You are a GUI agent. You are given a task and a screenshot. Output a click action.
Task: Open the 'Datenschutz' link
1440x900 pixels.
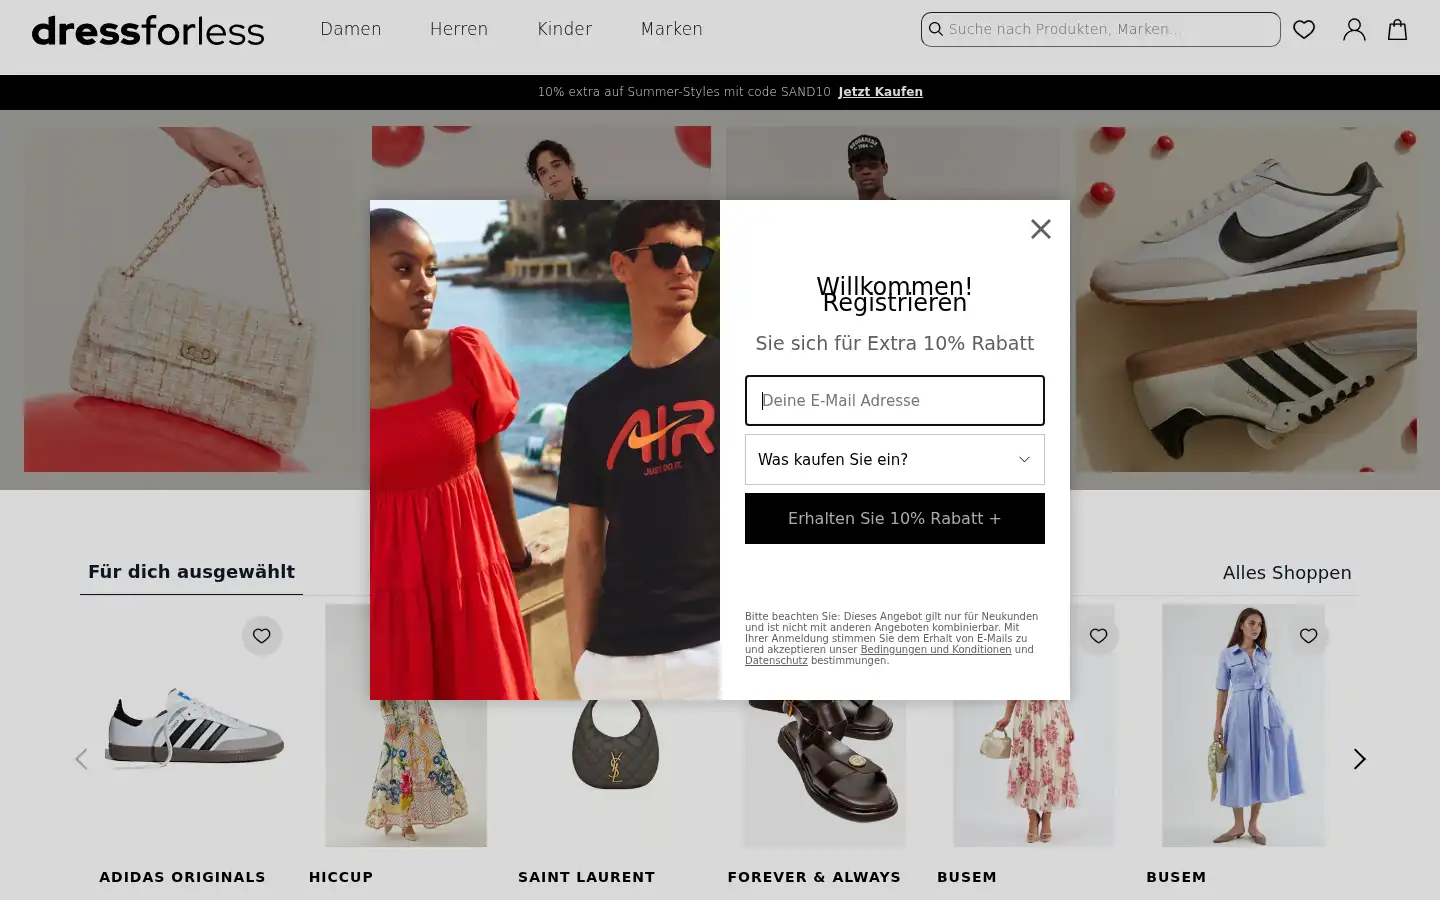point(776,661)
